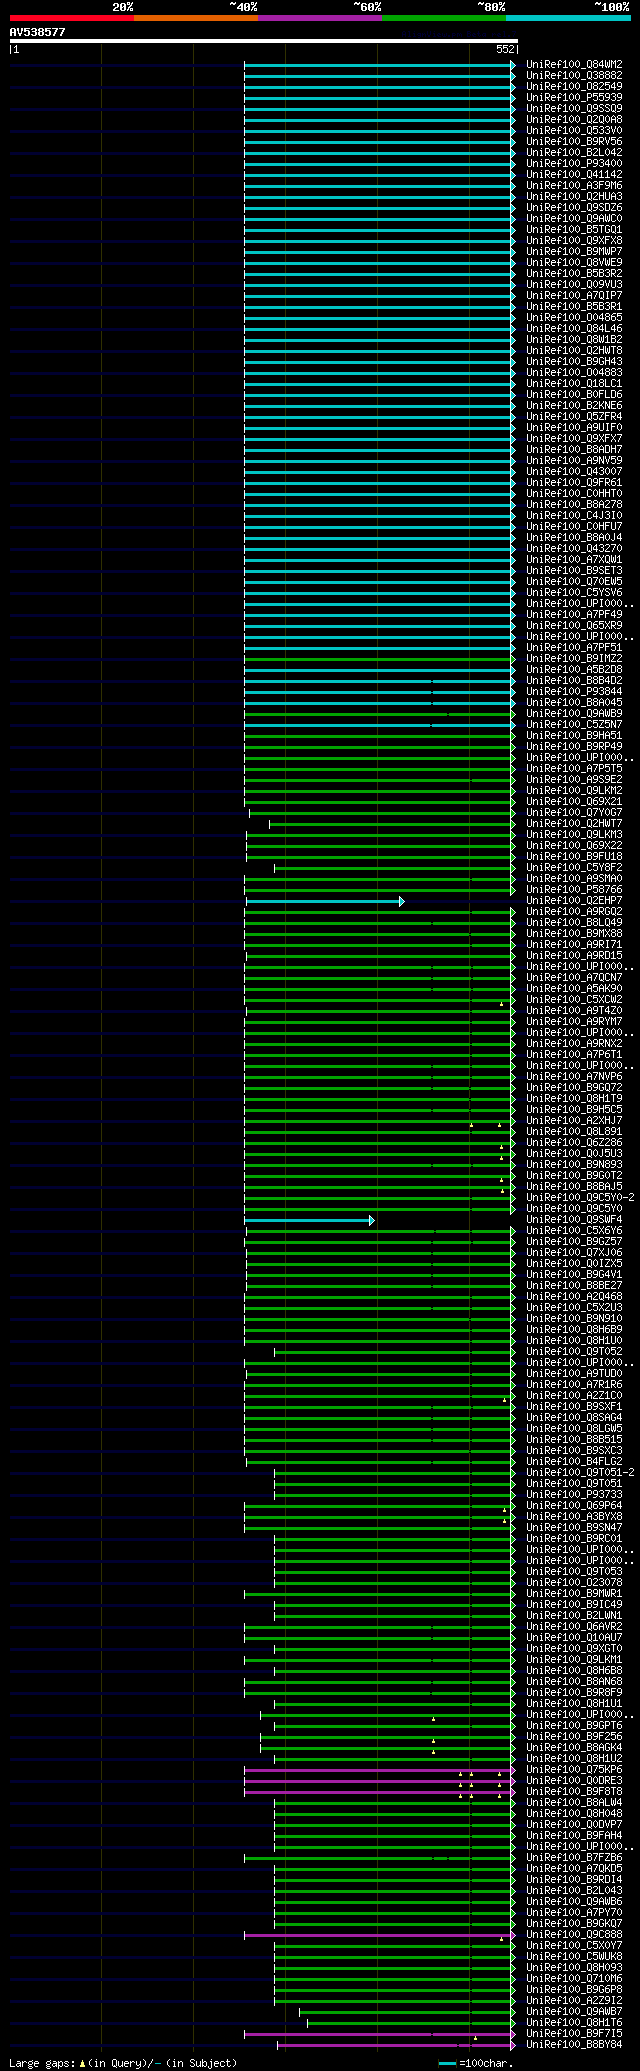Open hit UniRef100_Q38882

point(574,76)
